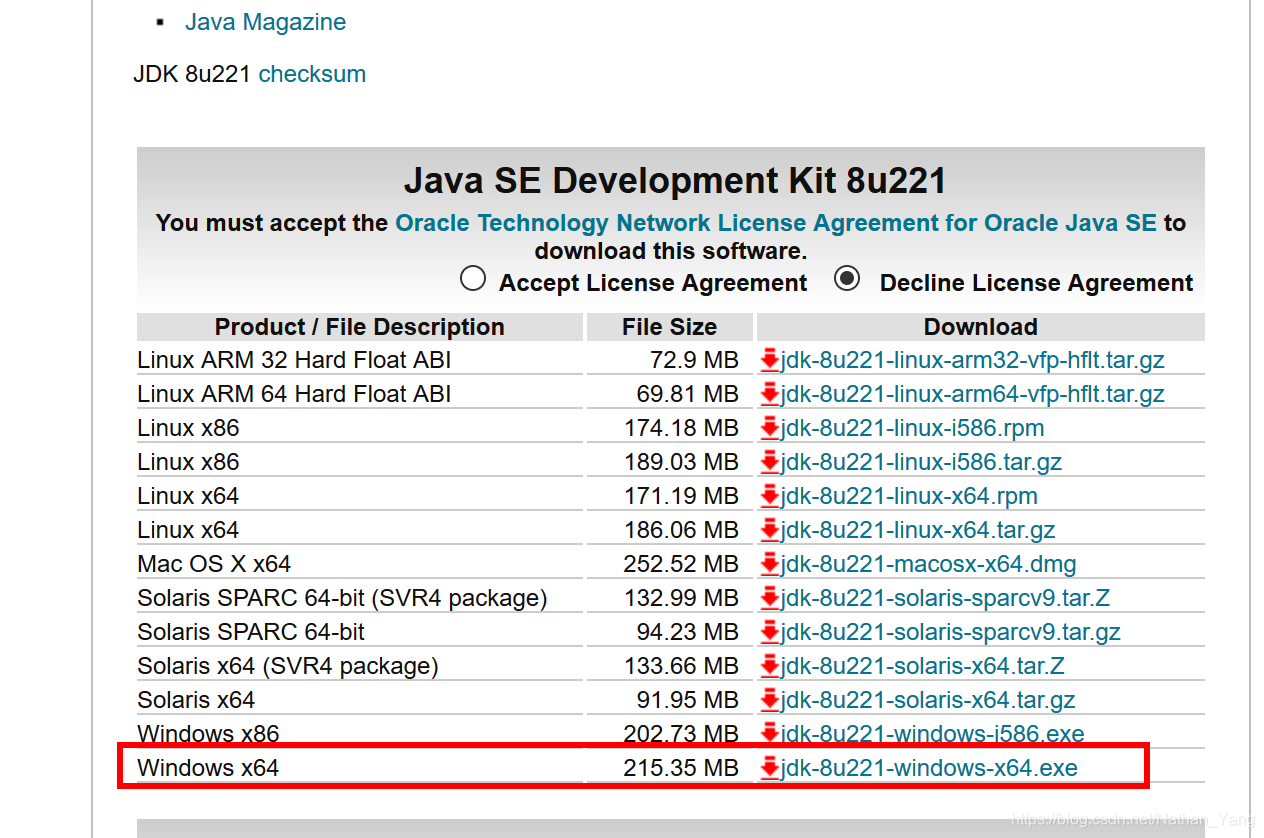This screenshot has height=838, width=1264.
Task: Download jdk-8u221-solaris-x64.tar.Z file
Action: tap(922, 666)
